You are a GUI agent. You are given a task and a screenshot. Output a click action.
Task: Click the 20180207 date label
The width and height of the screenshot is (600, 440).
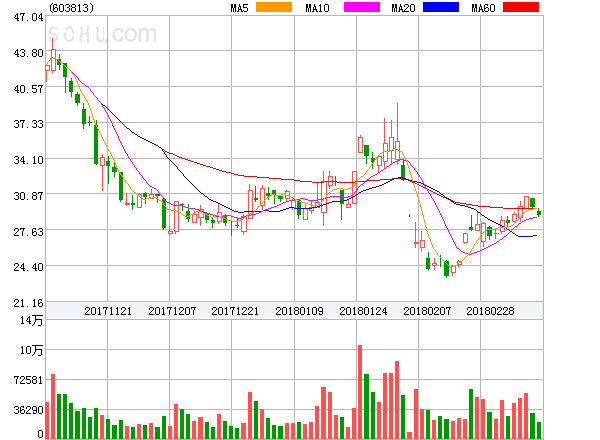[x=427, y=311]
